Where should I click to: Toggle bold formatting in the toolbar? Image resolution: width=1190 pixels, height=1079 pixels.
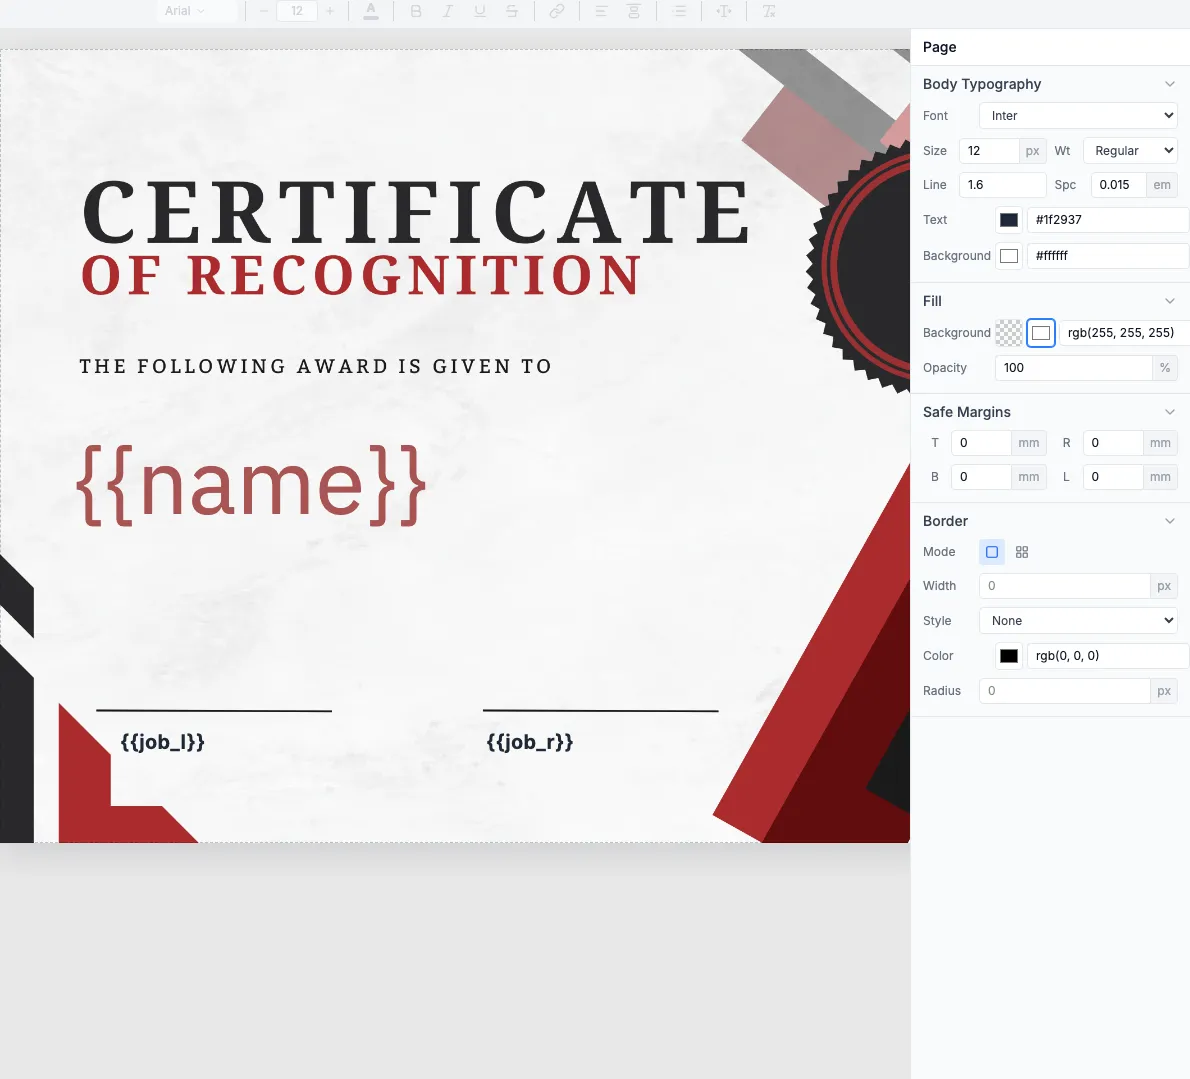[x=416, y=11]
